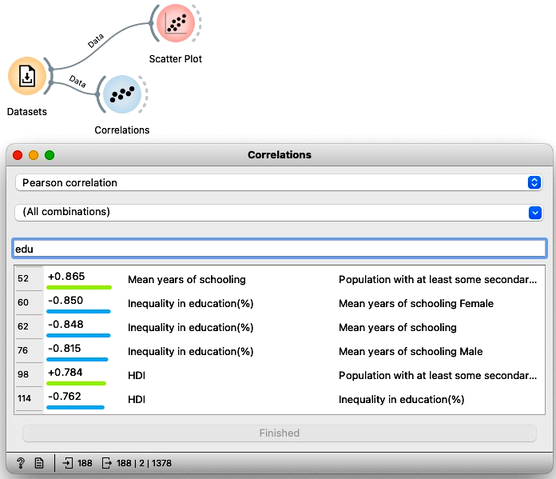Click the Finished progress button
556x479 pixels.
pos(279,433)
